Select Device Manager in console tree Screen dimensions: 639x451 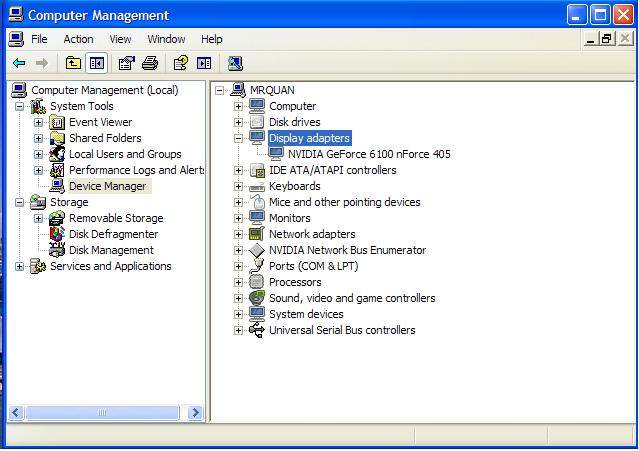point(108,186)
